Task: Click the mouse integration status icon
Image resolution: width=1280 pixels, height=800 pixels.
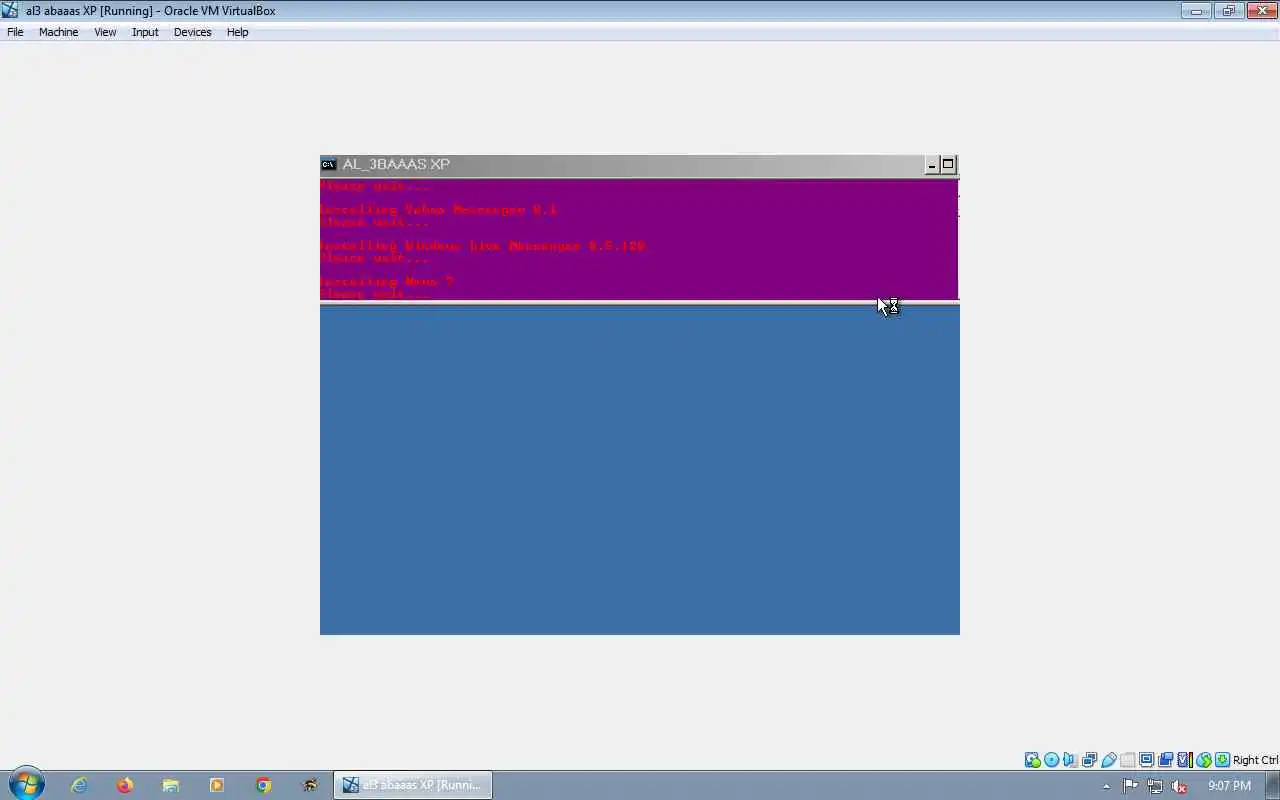Action: pyautogui.click(x=1204, y=760)
